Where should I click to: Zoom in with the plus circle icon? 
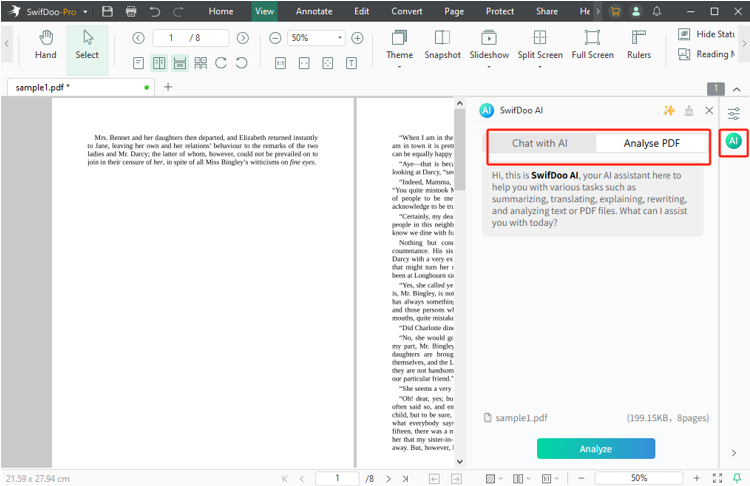(357, 38)
